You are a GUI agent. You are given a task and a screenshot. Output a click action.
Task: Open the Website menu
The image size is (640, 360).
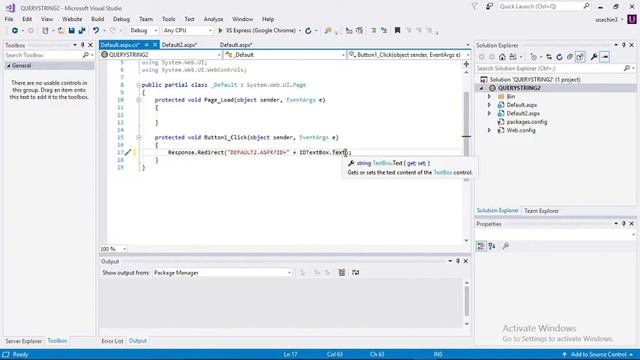point(72,19)
